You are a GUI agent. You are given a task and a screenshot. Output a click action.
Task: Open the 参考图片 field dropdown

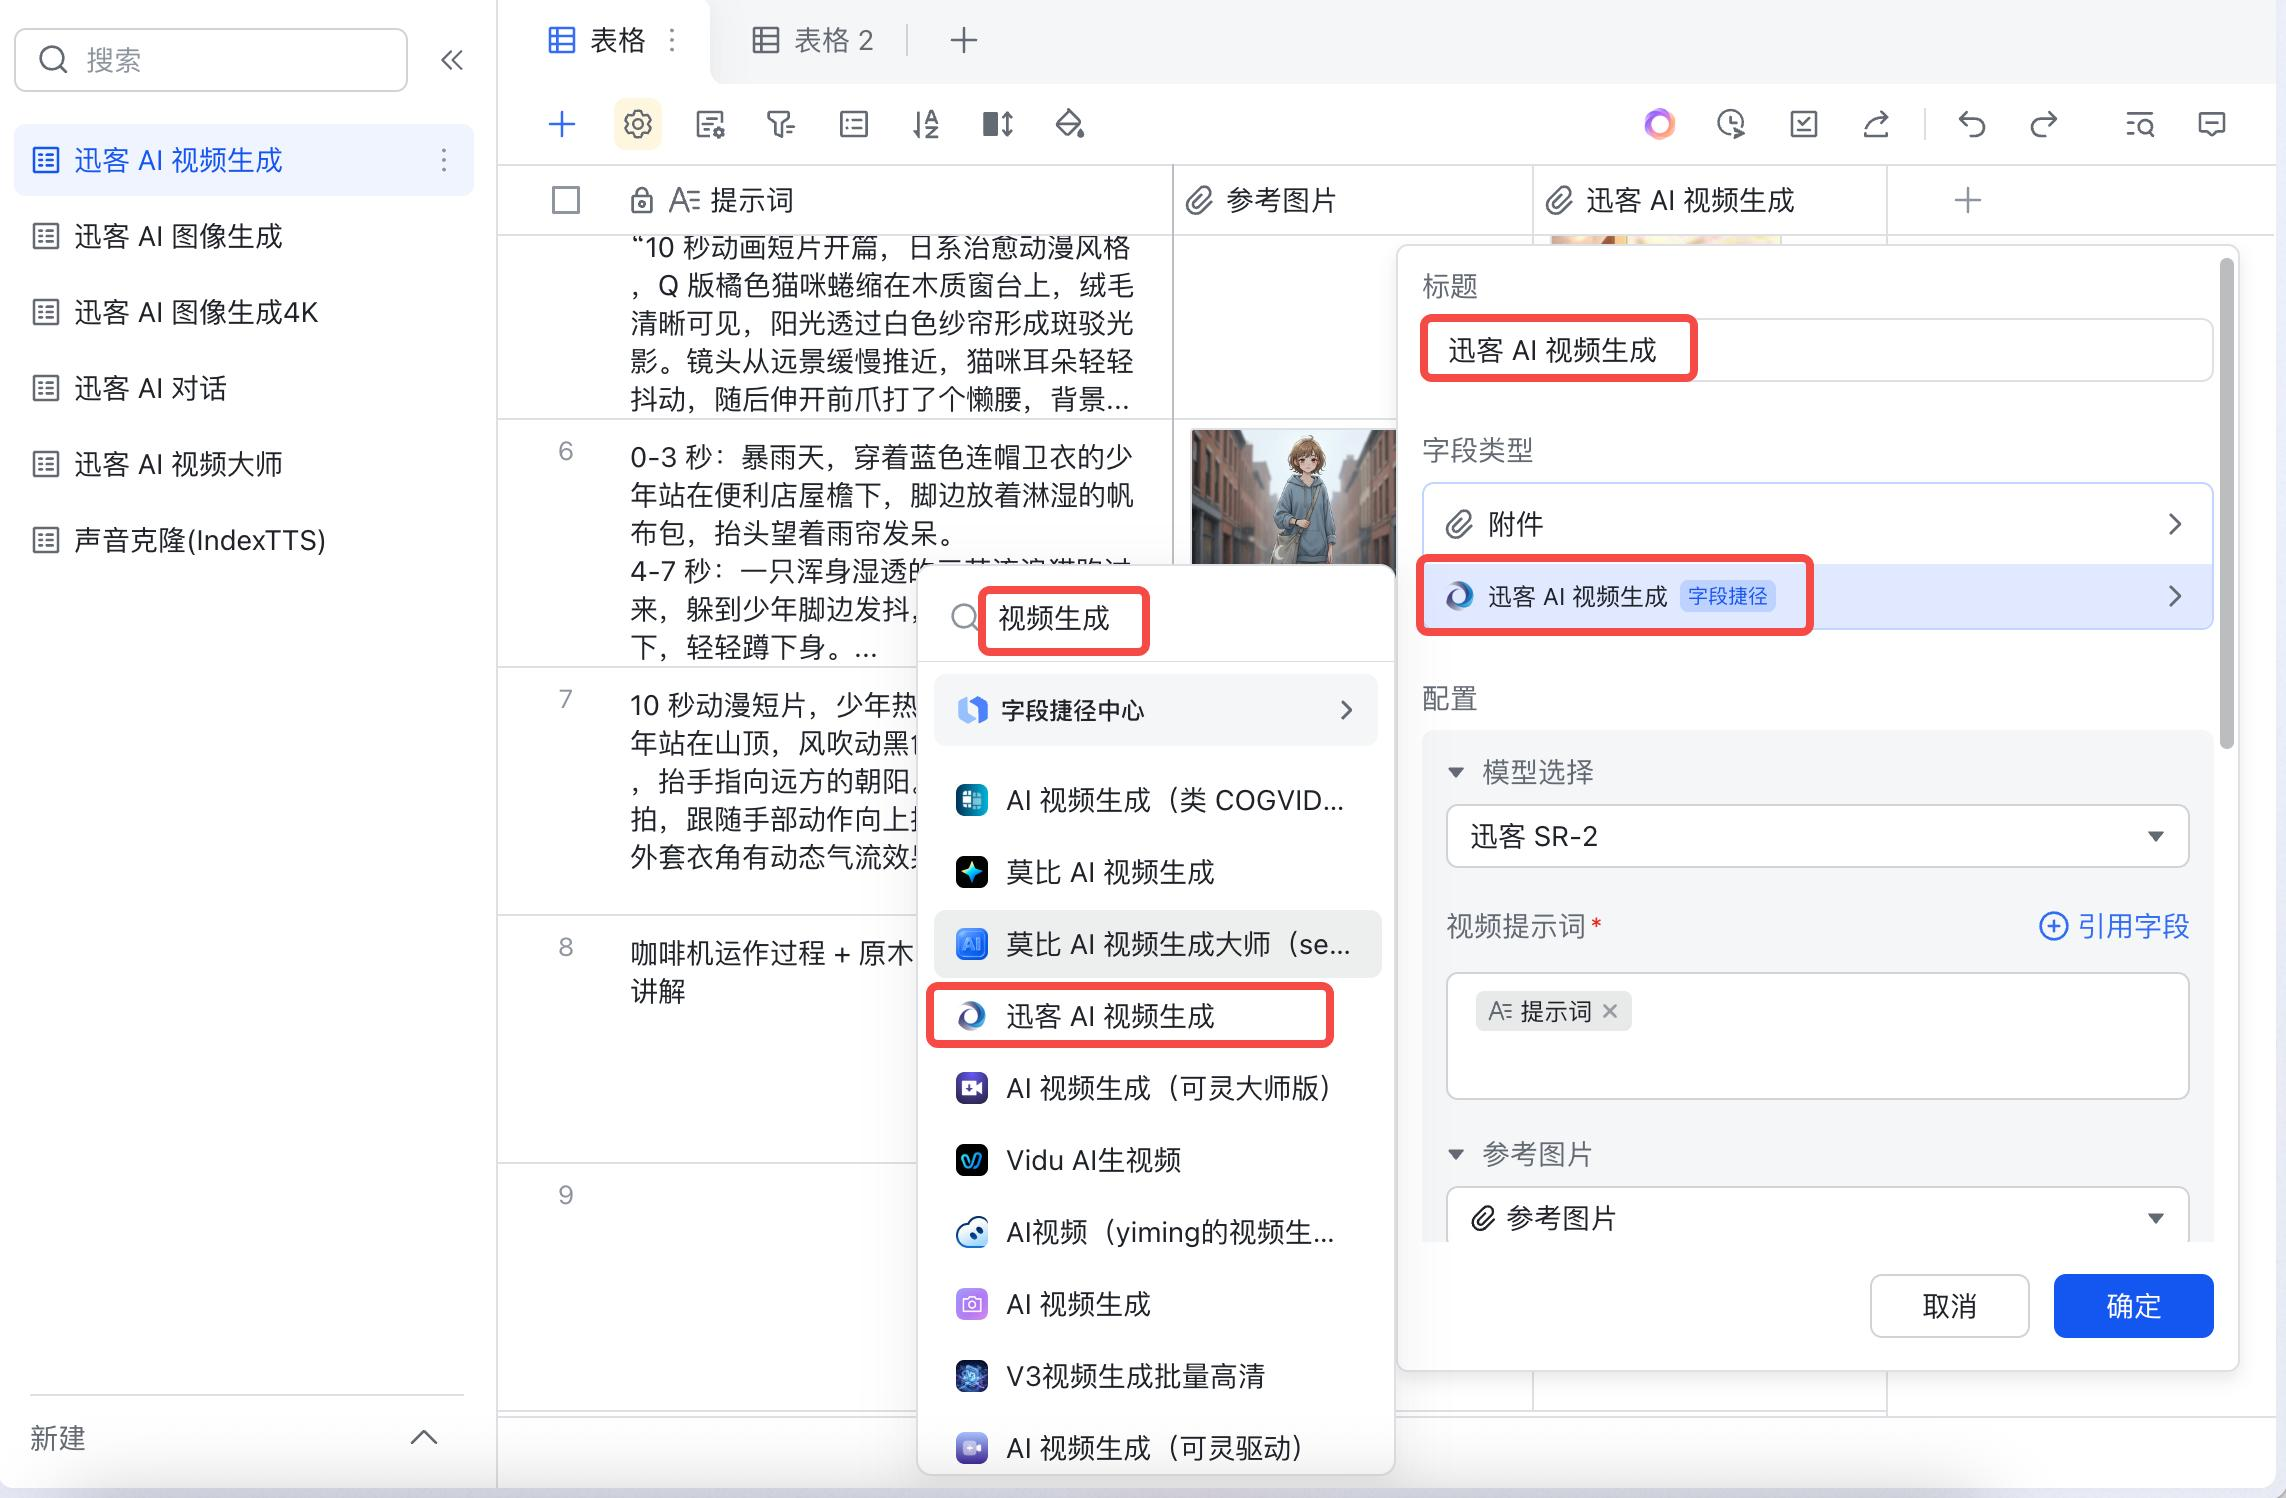[x=1816, y=1217]
